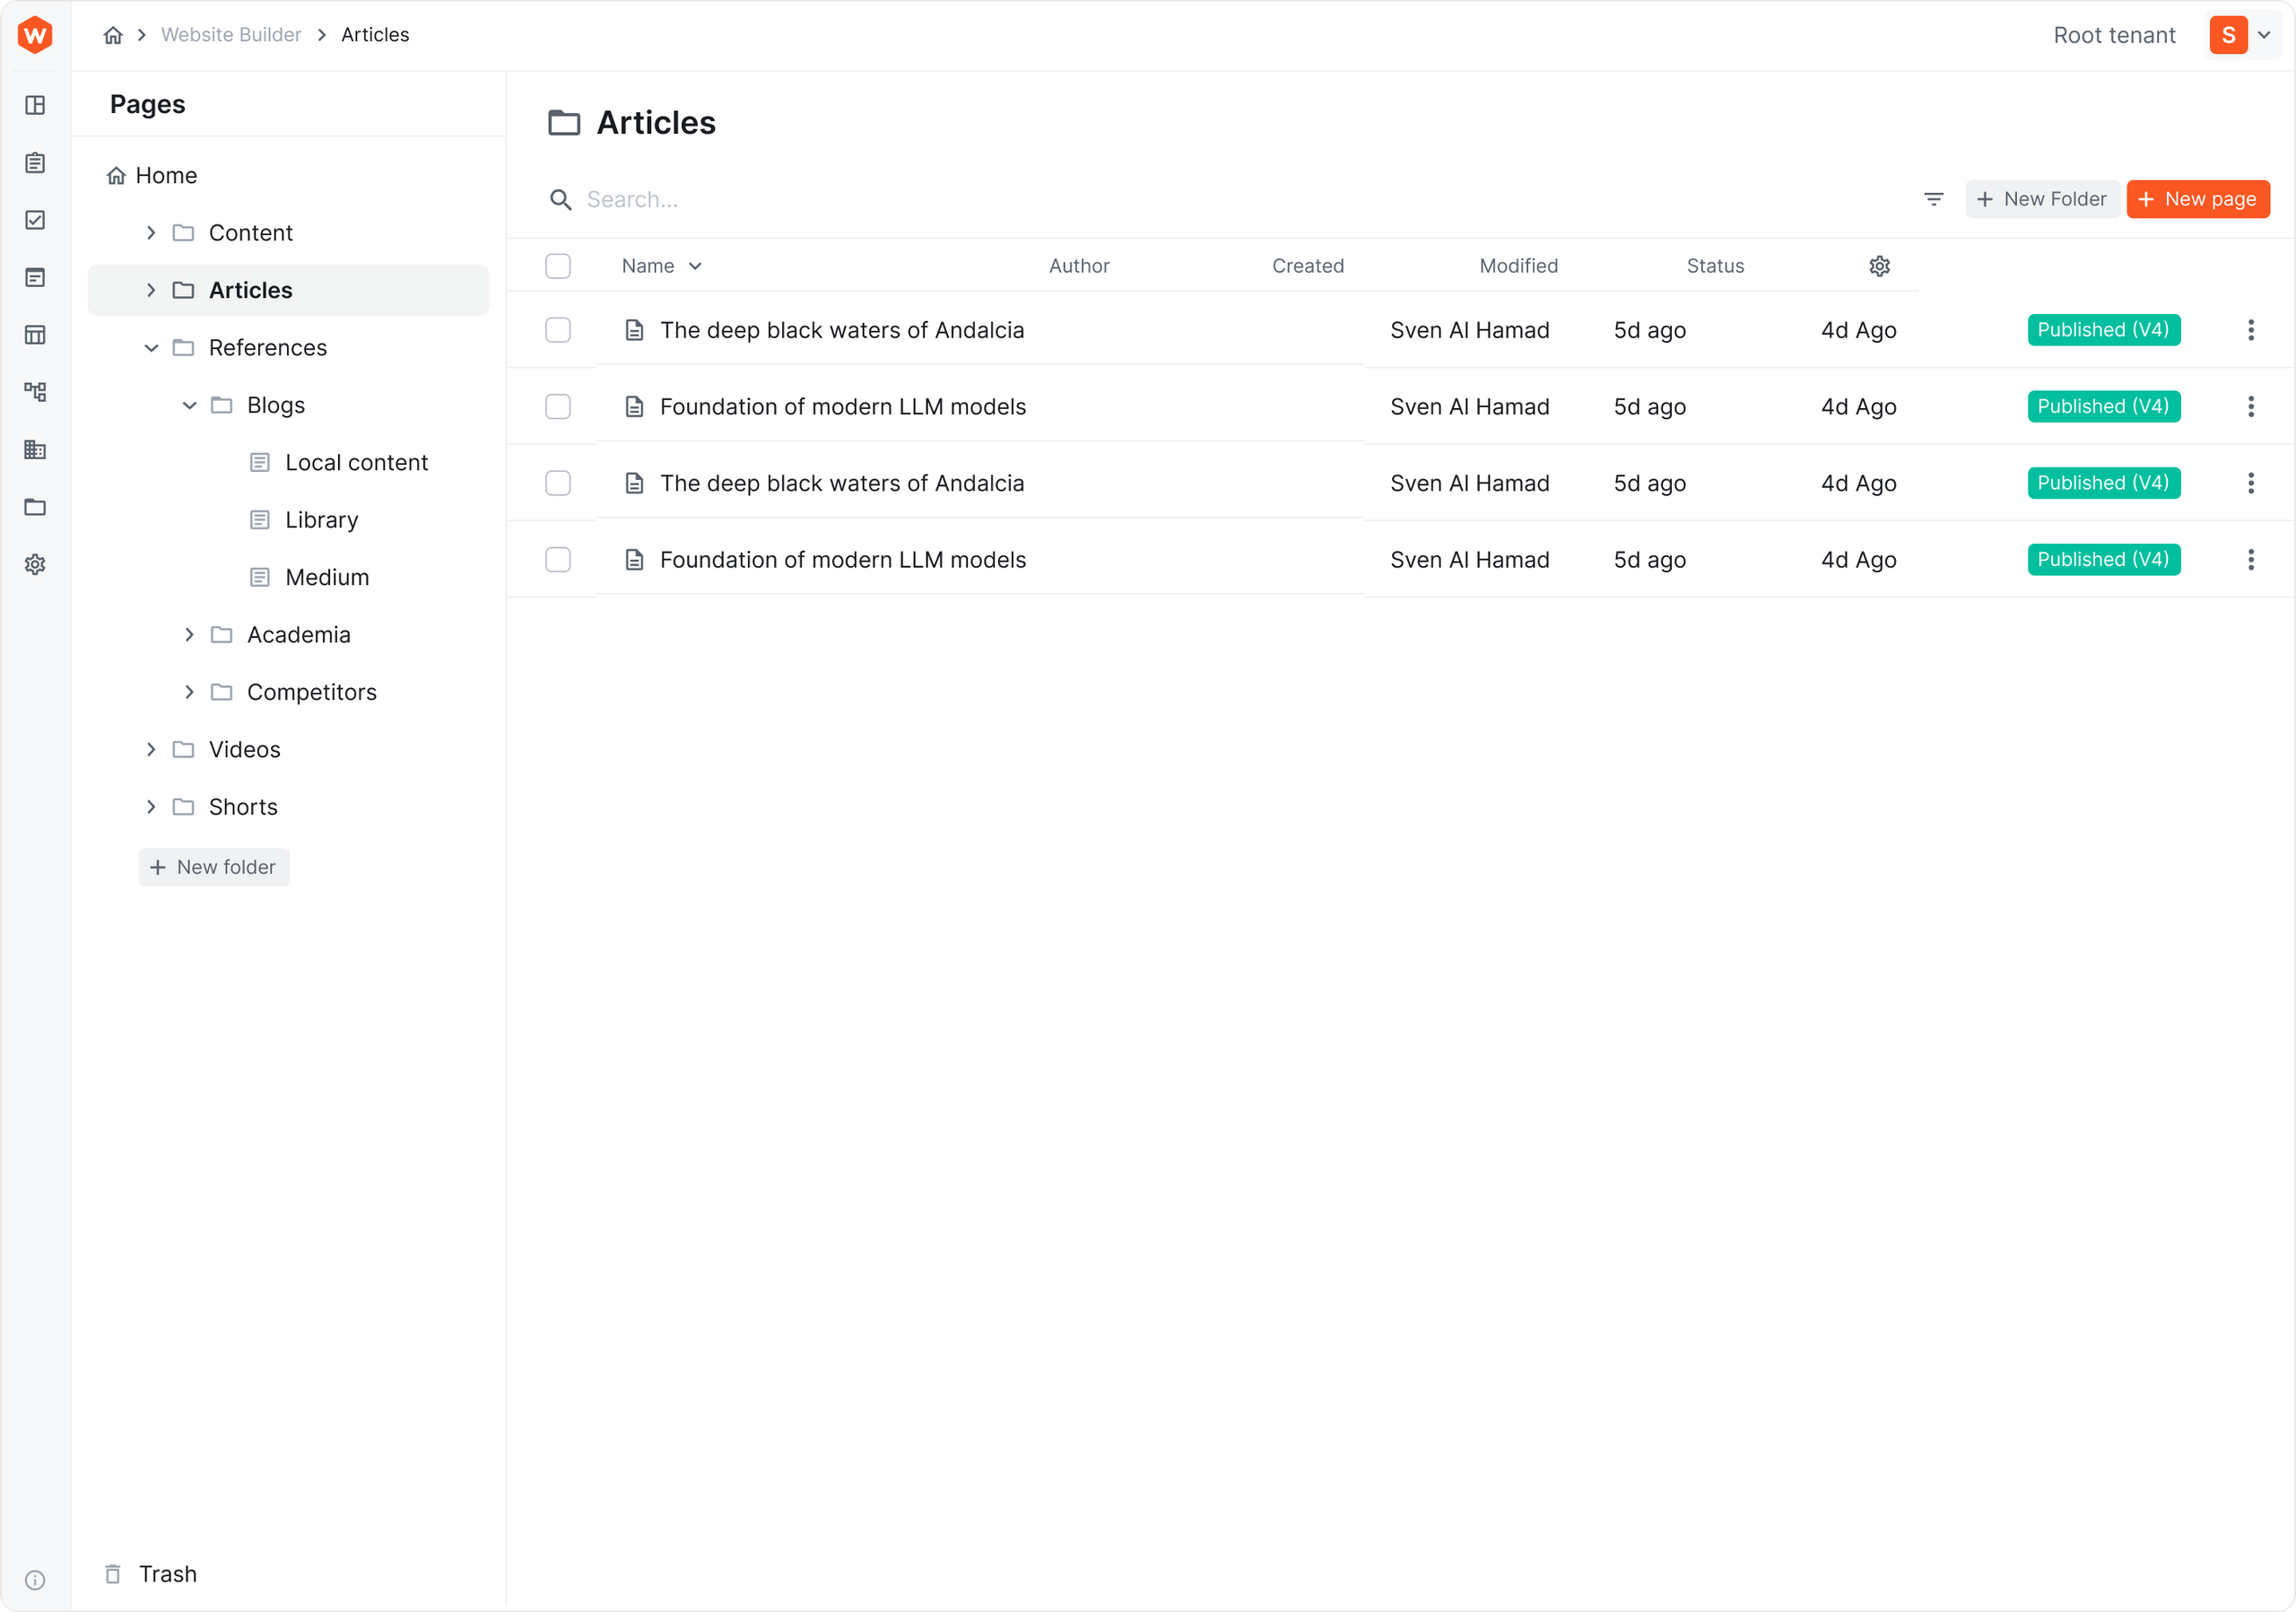
Task: Open three-dot menu for first article row
Action: [x=2250, y=330]
